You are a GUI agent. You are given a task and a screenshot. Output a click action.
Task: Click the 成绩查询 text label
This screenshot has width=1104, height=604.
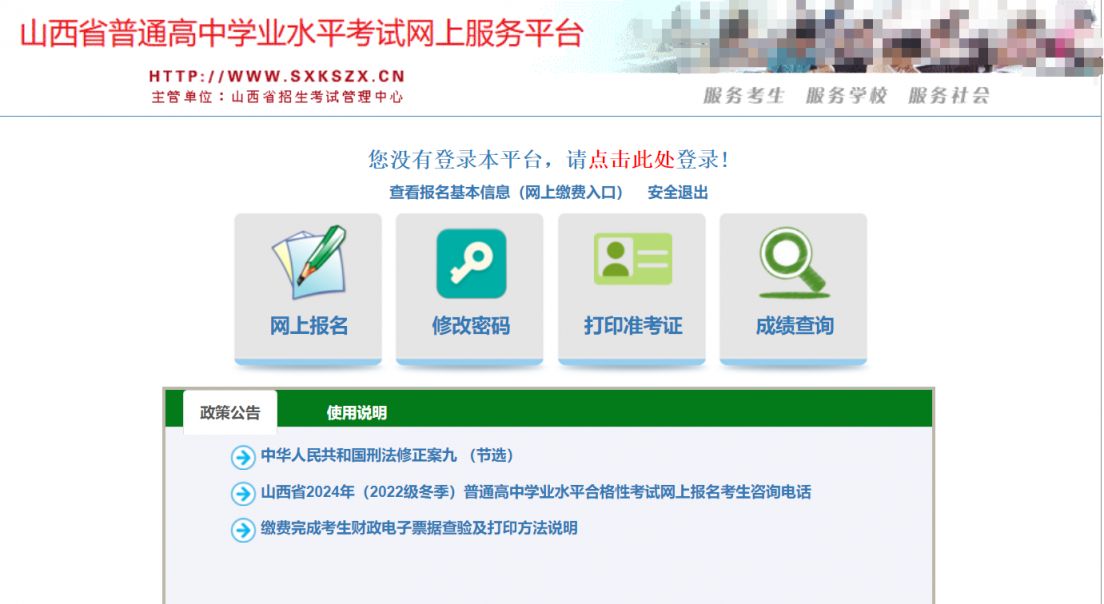(x=795, y=325)
